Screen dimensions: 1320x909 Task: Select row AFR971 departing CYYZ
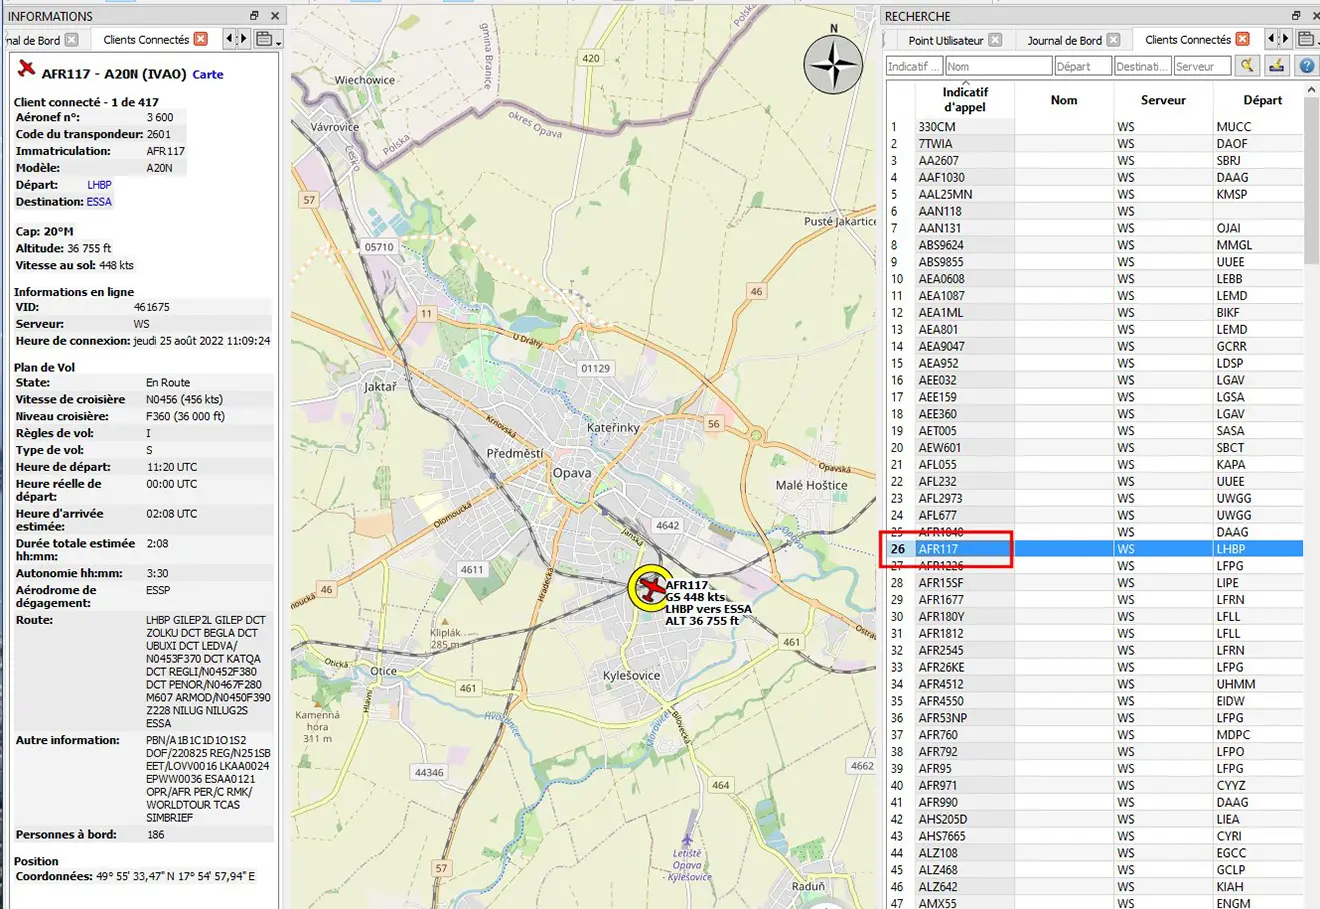[x=1094, y=785]
